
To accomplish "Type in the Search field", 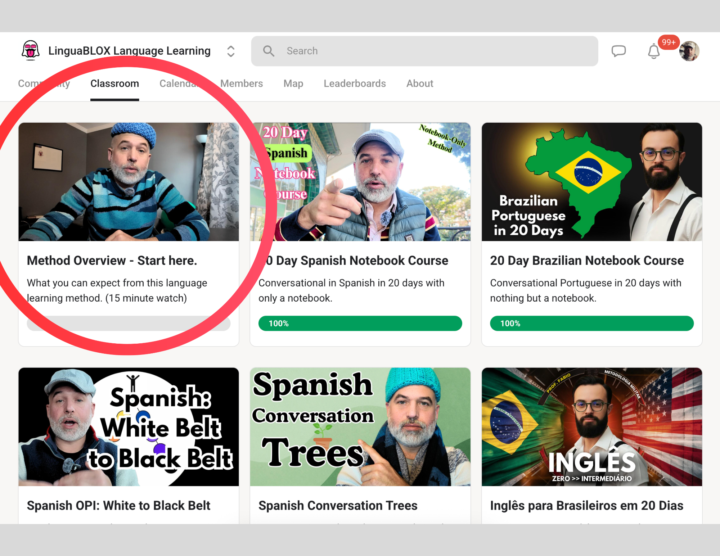I will point(430,51).
